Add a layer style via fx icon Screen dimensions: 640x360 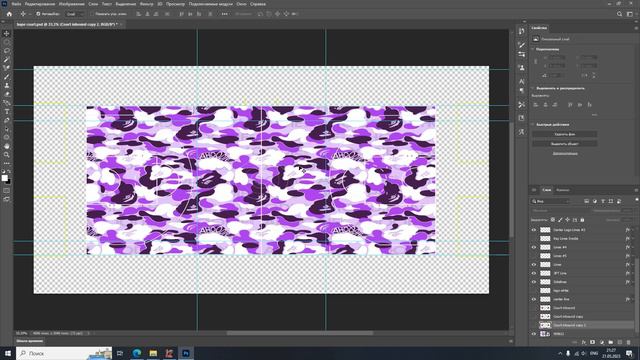[x=584, y=342]
